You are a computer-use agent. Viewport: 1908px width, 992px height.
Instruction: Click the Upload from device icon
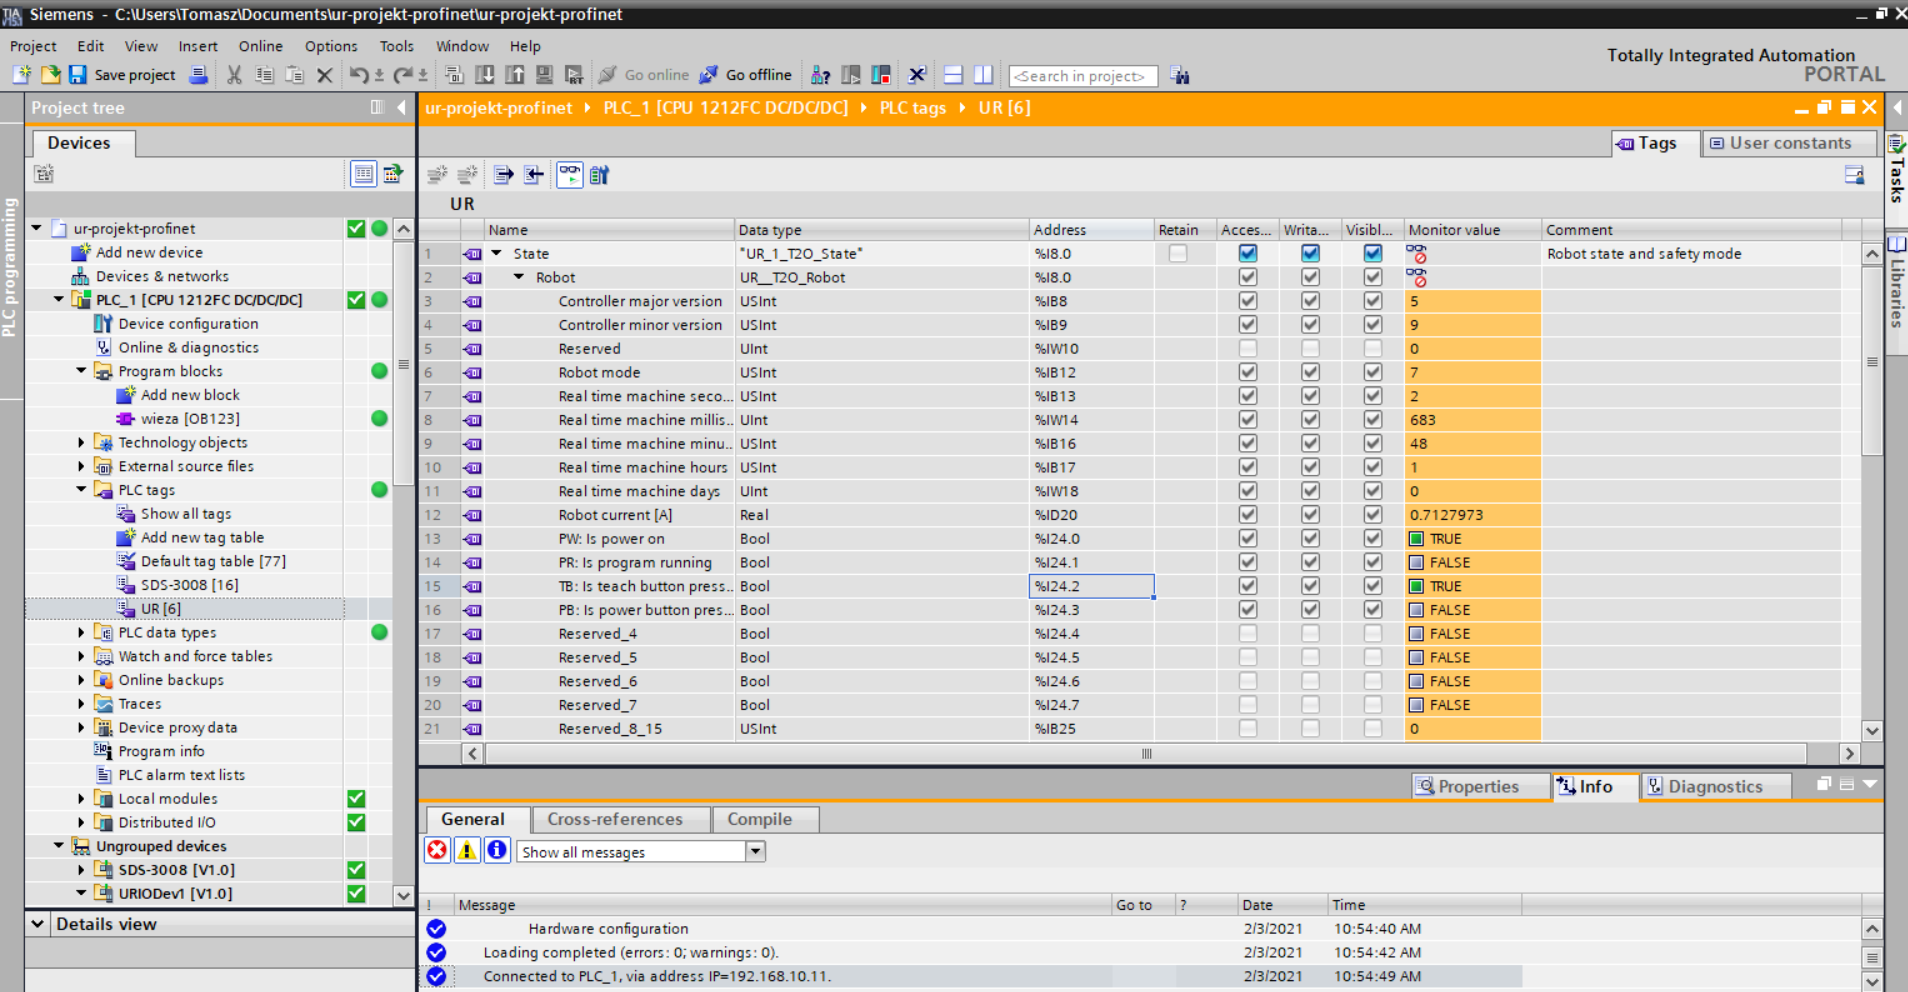[x=514, y=75]
